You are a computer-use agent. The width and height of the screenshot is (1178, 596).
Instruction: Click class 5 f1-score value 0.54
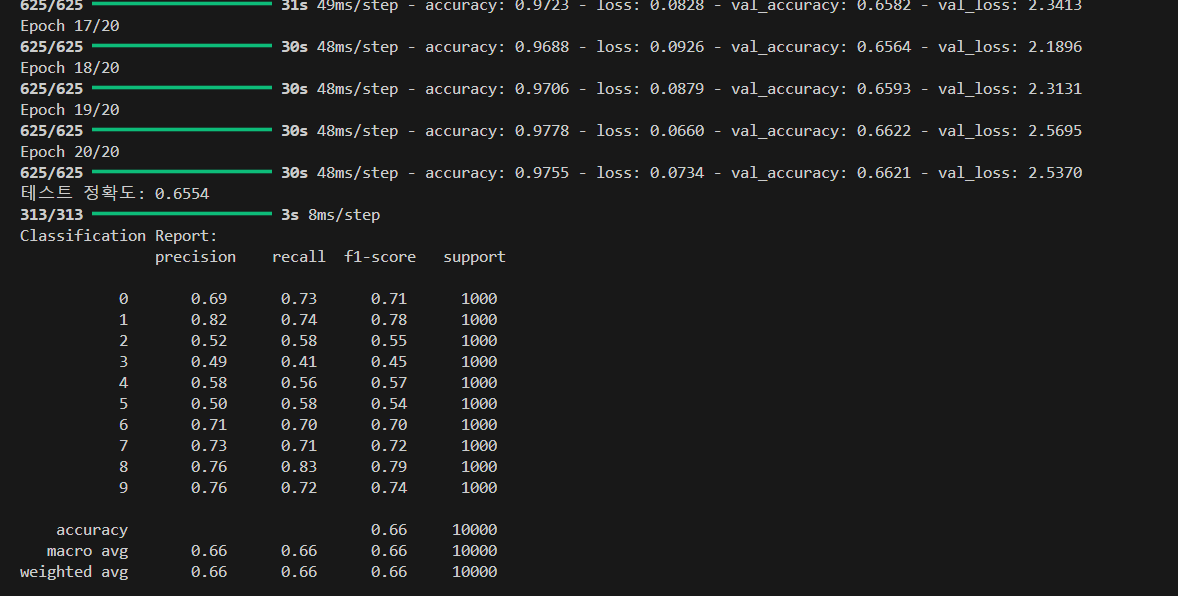pos(389,404)
